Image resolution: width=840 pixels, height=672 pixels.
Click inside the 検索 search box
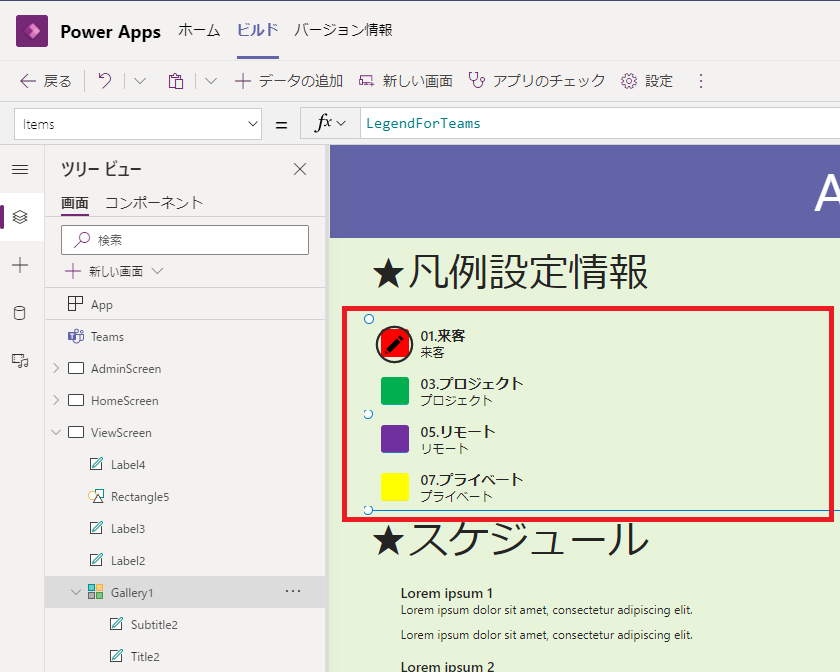tap(185, 240)
